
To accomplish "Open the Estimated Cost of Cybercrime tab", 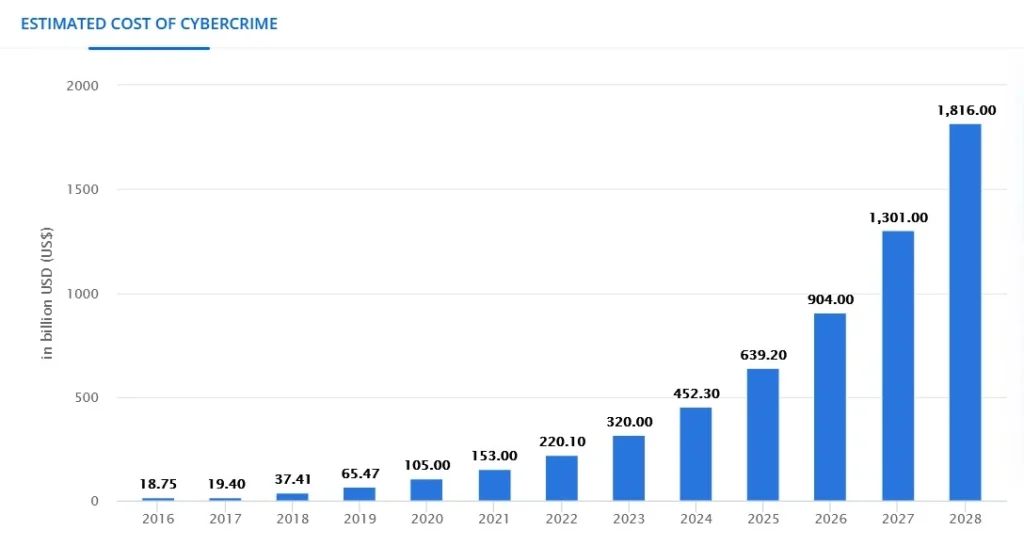I will point(149,23).
